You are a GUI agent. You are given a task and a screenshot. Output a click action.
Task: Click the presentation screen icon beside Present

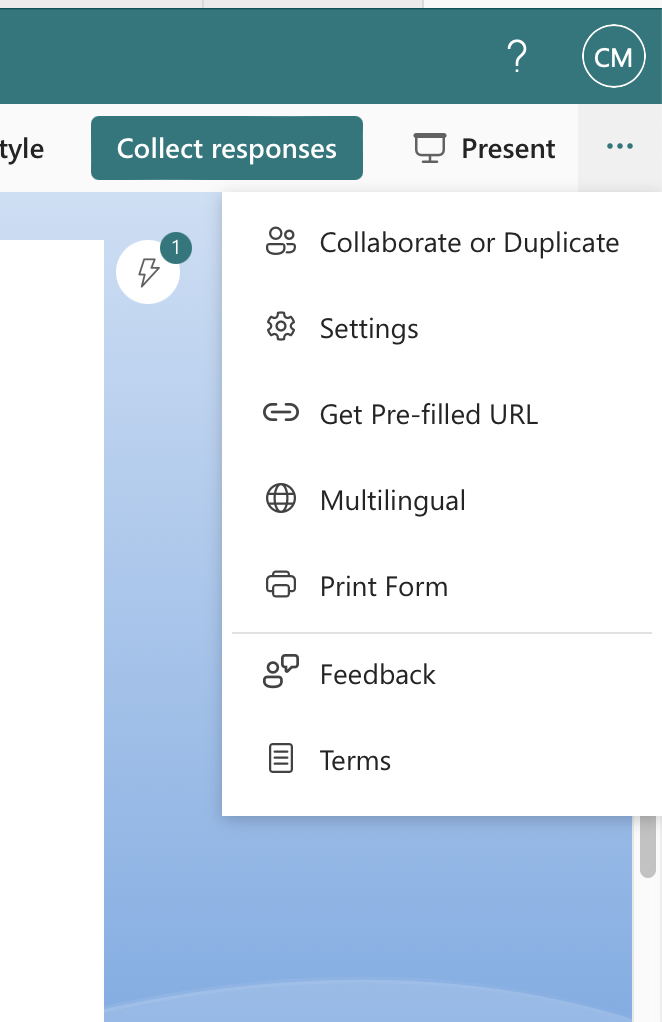[430, 148]
